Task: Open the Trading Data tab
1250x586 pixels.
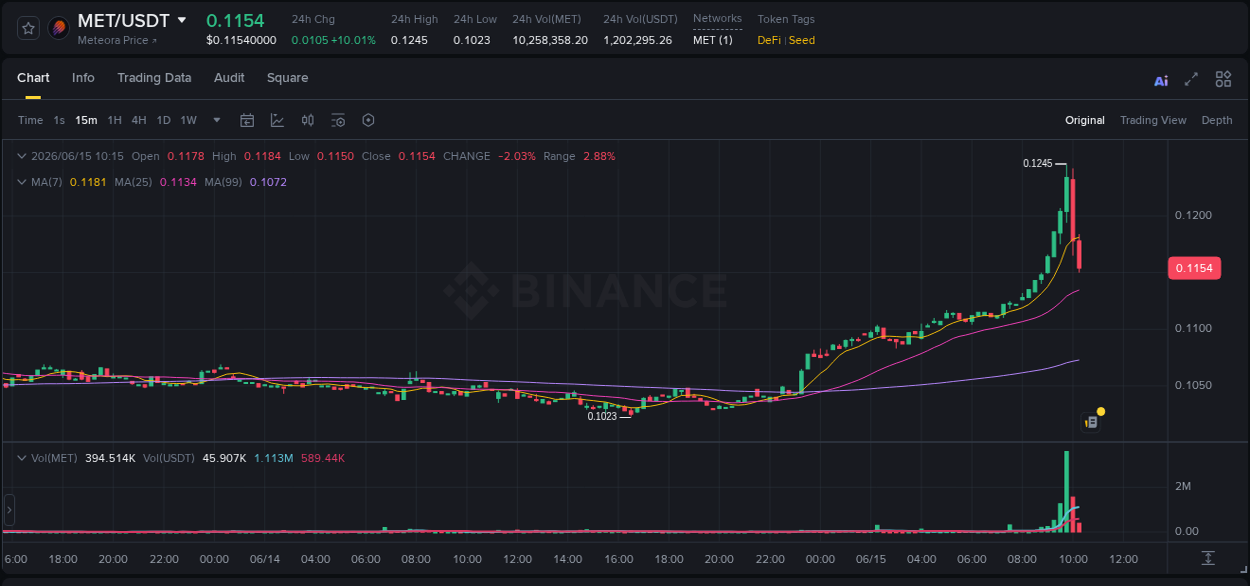Action: 154,78
